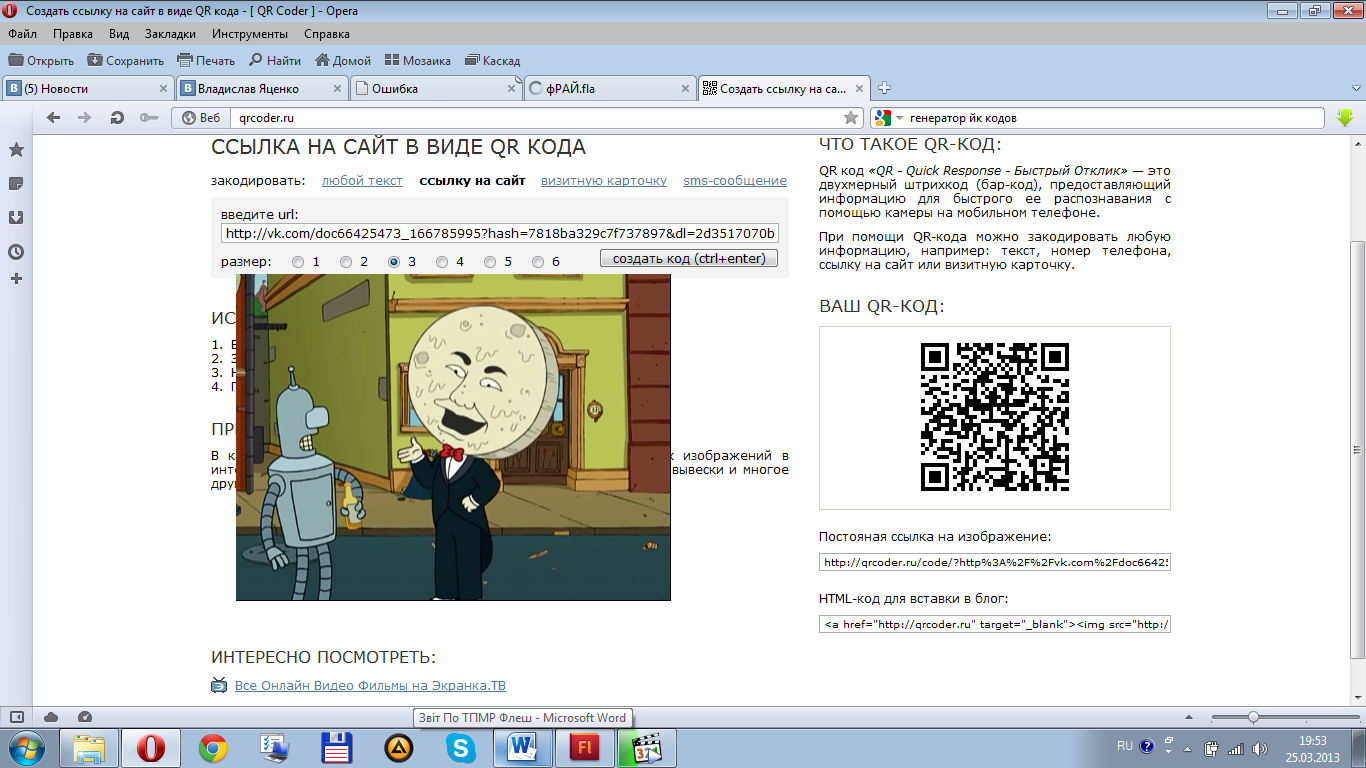Viewport: 1366px width, 768px height.
Task: Click the green downloads arrow icon
Action: (1345, 118)
